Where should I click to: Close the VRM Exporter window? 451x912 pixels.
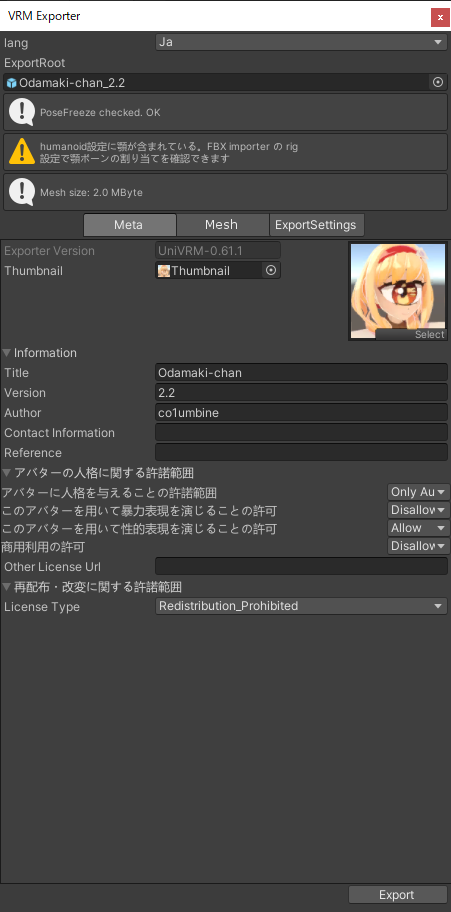tap(439, 17)
